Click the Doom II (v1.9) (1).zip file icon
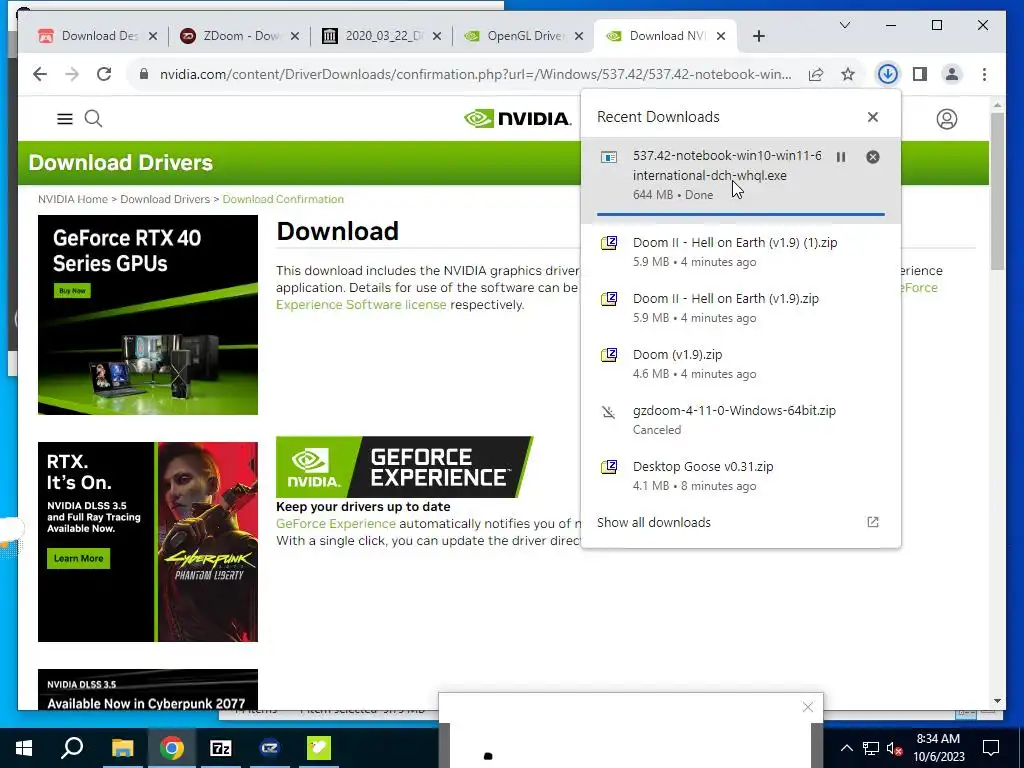1024x768 pixels. pos(609,243)
